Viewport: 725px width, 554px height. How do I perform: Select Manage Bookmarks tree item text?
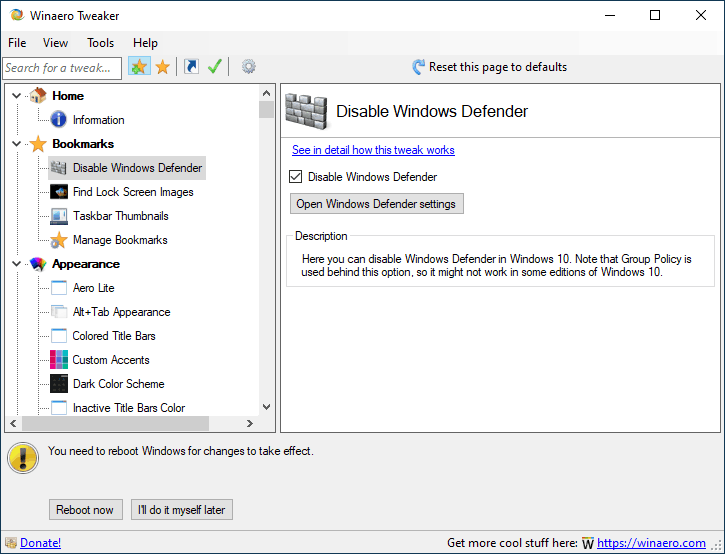click(120, 240)
